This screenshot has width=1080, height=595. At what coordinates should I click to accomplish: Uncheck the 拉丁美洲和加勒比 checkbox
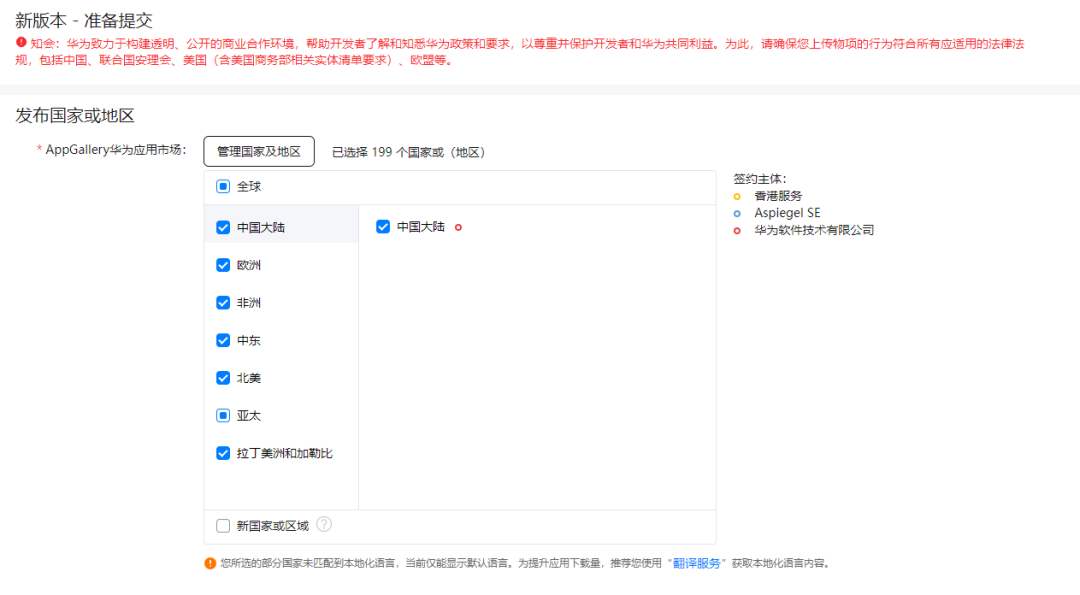tap(223, 453)
